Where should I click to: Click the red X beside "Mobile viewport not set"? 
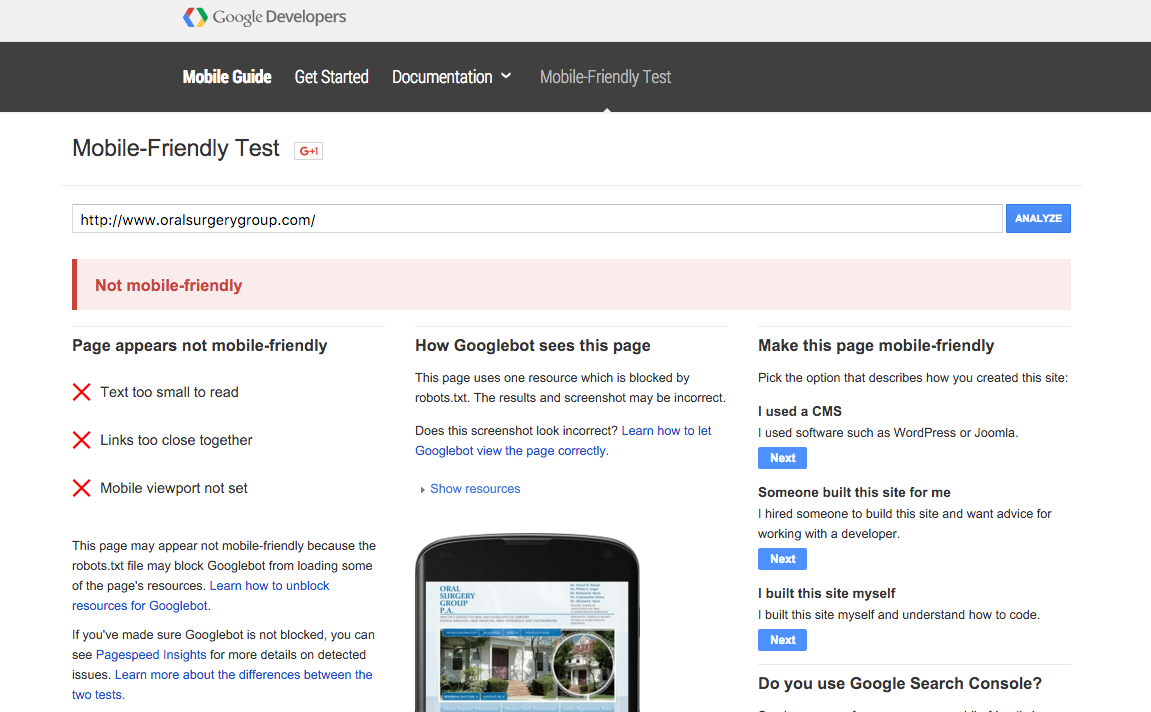81,488
